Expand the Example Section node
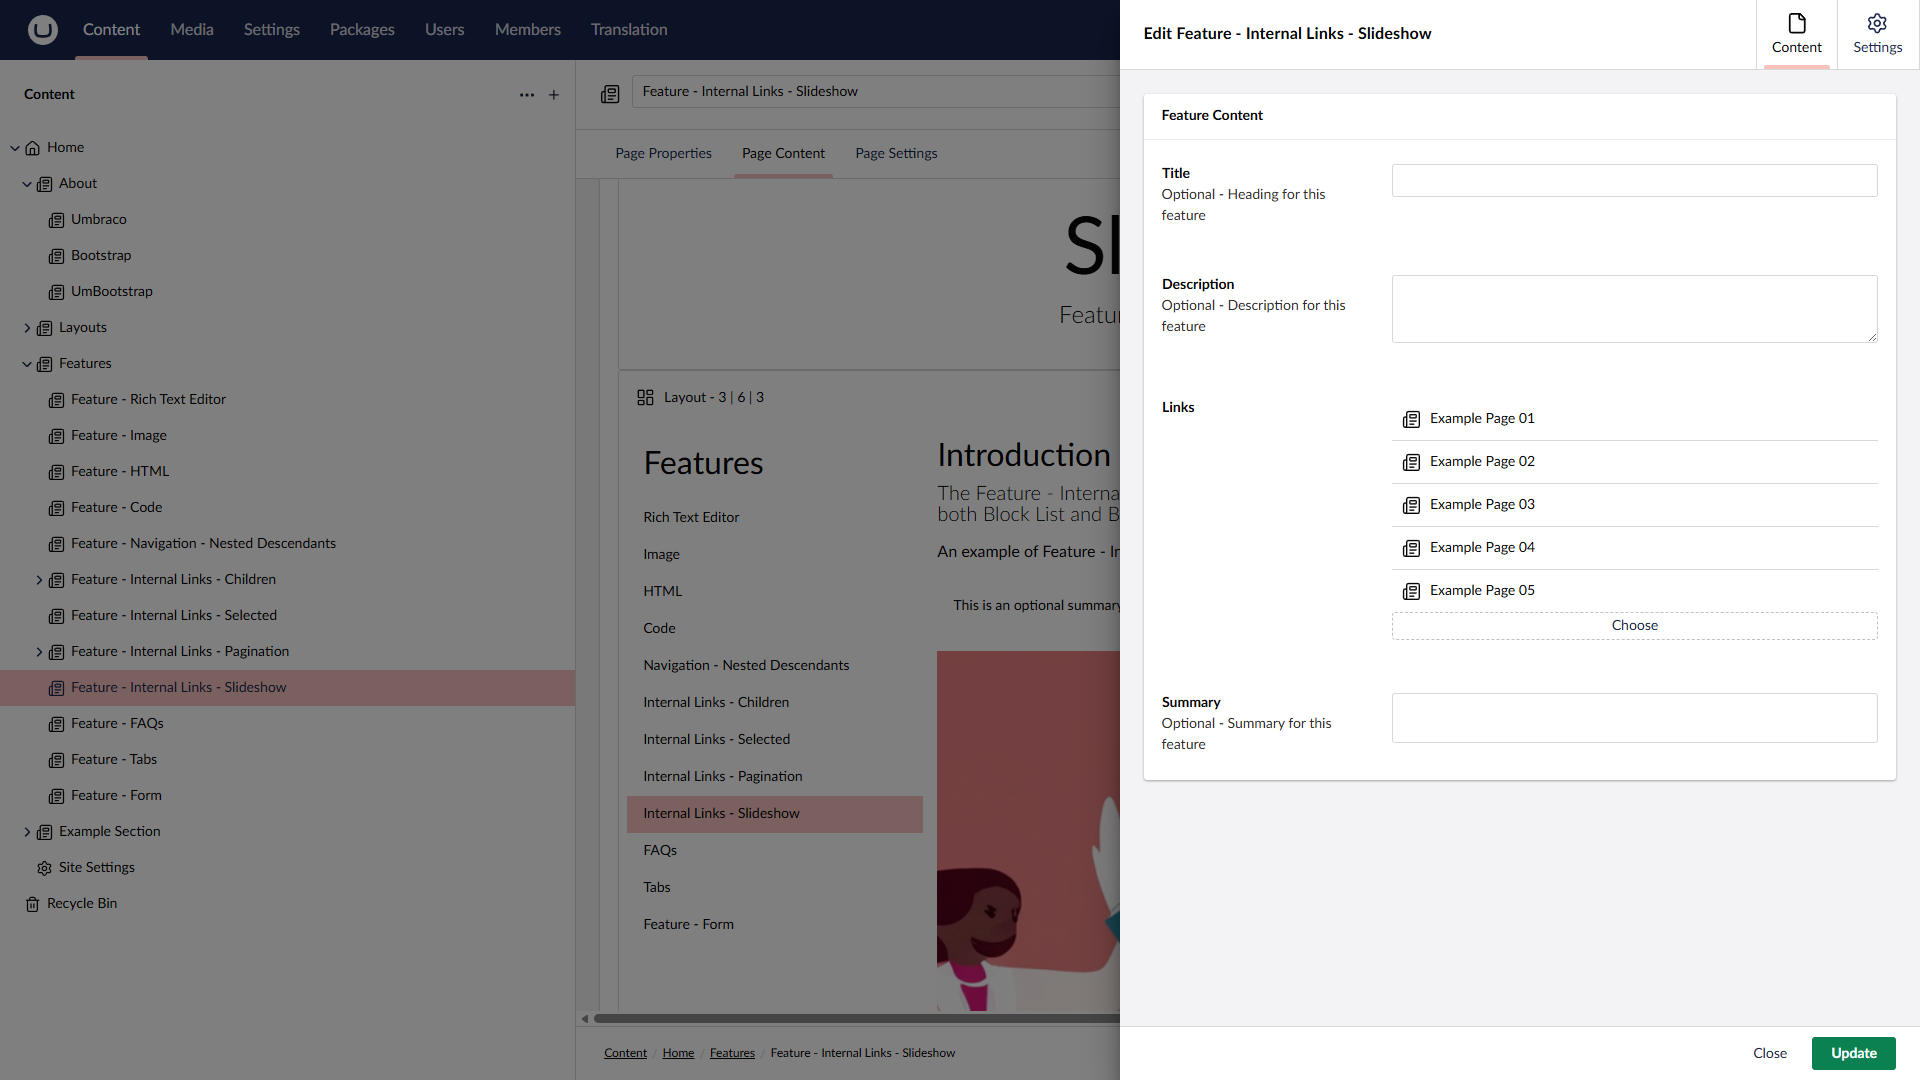The height and width of the screenshot is (1080, 1920). tap(27, 832)
